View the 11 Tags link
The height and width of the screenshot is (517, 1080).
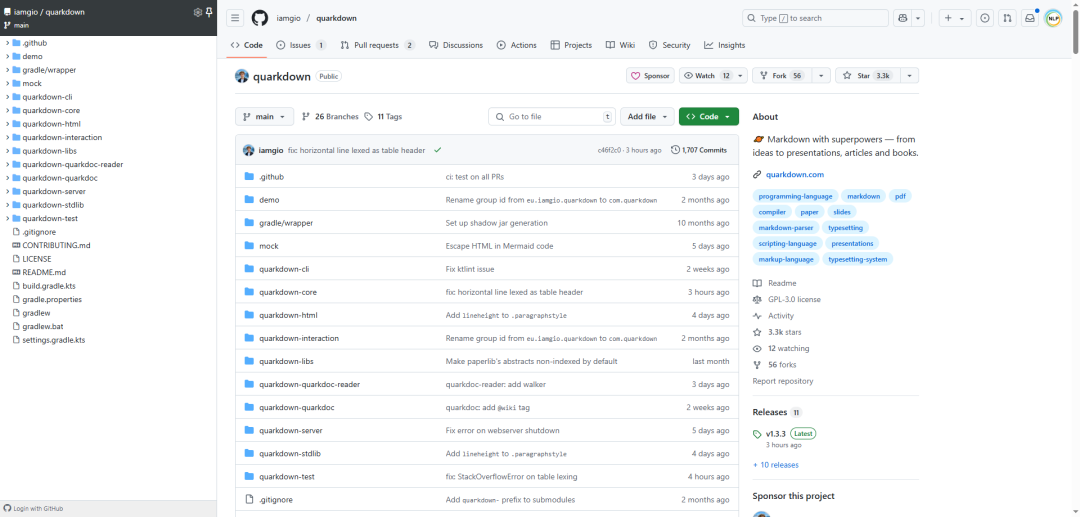tap(383, 117)
